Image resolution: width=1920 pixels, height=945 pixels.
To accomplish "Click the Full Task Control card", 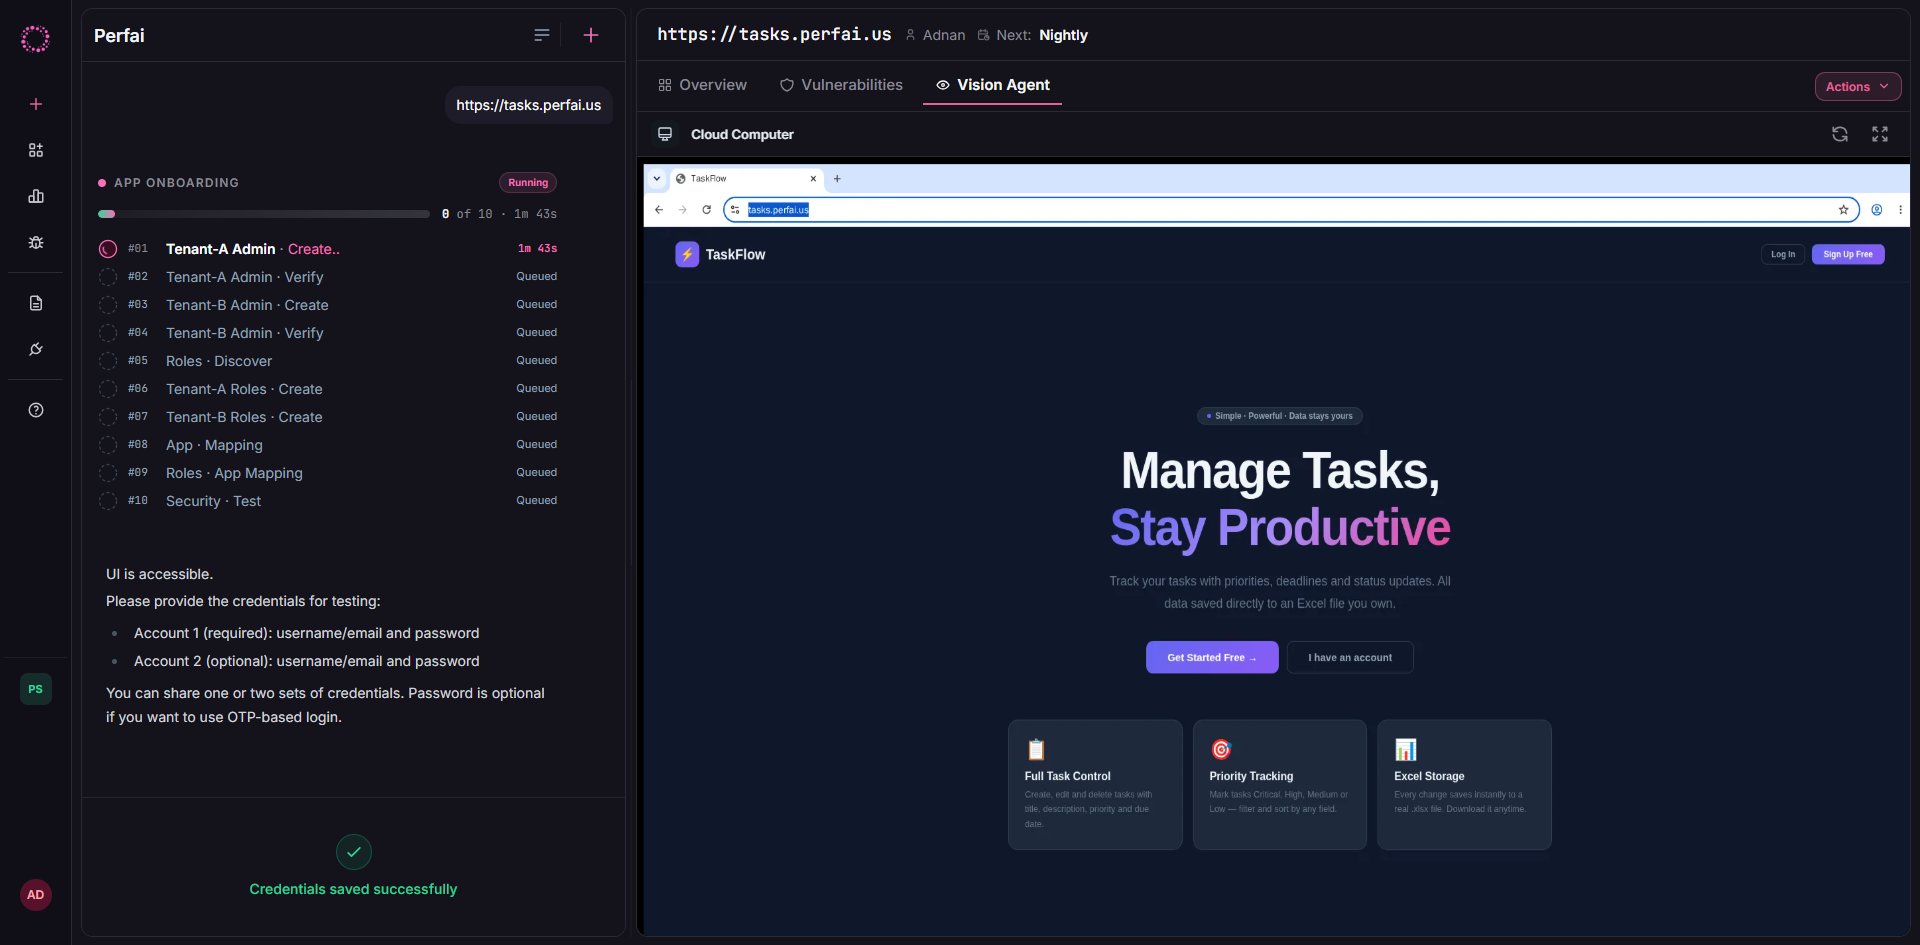I will [x=1095, y=785].
